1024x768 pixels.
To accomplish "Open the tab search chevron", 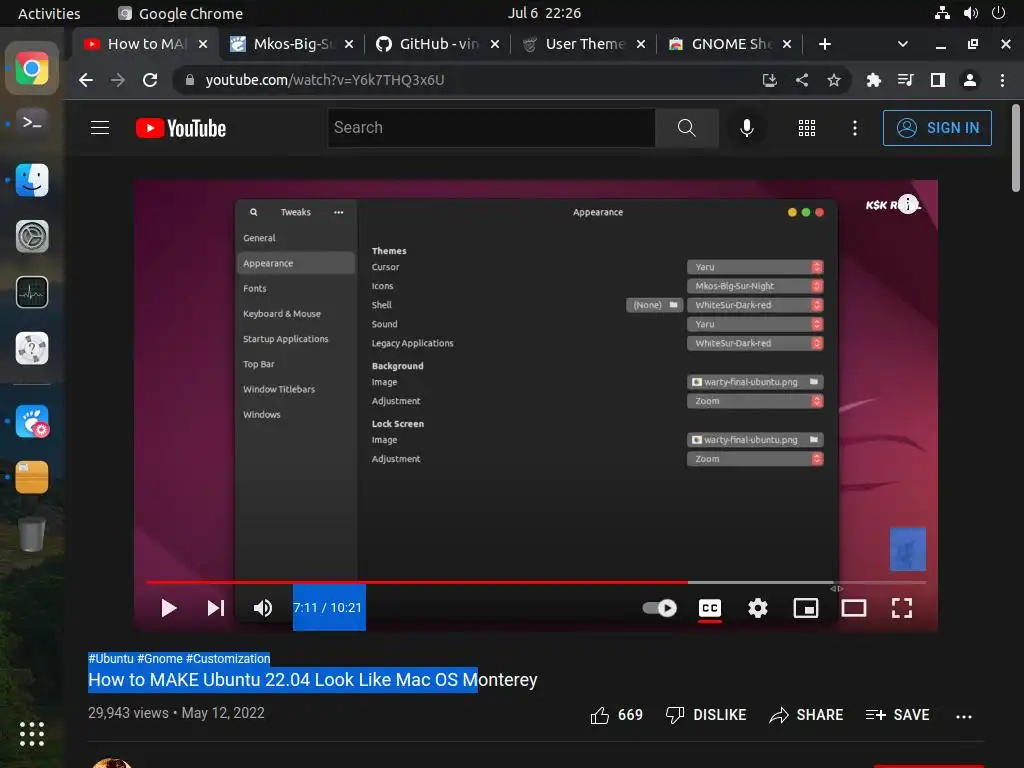I will pos(903,44).
